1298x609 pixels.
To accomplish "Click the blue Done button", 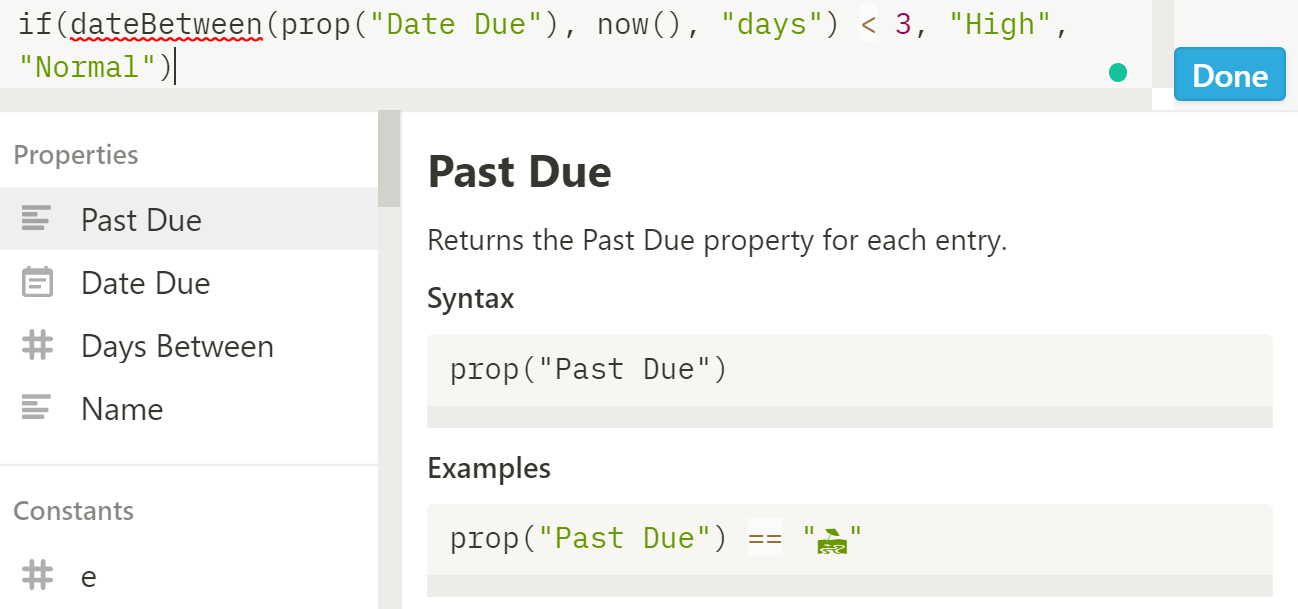I will click(1229, 75).
